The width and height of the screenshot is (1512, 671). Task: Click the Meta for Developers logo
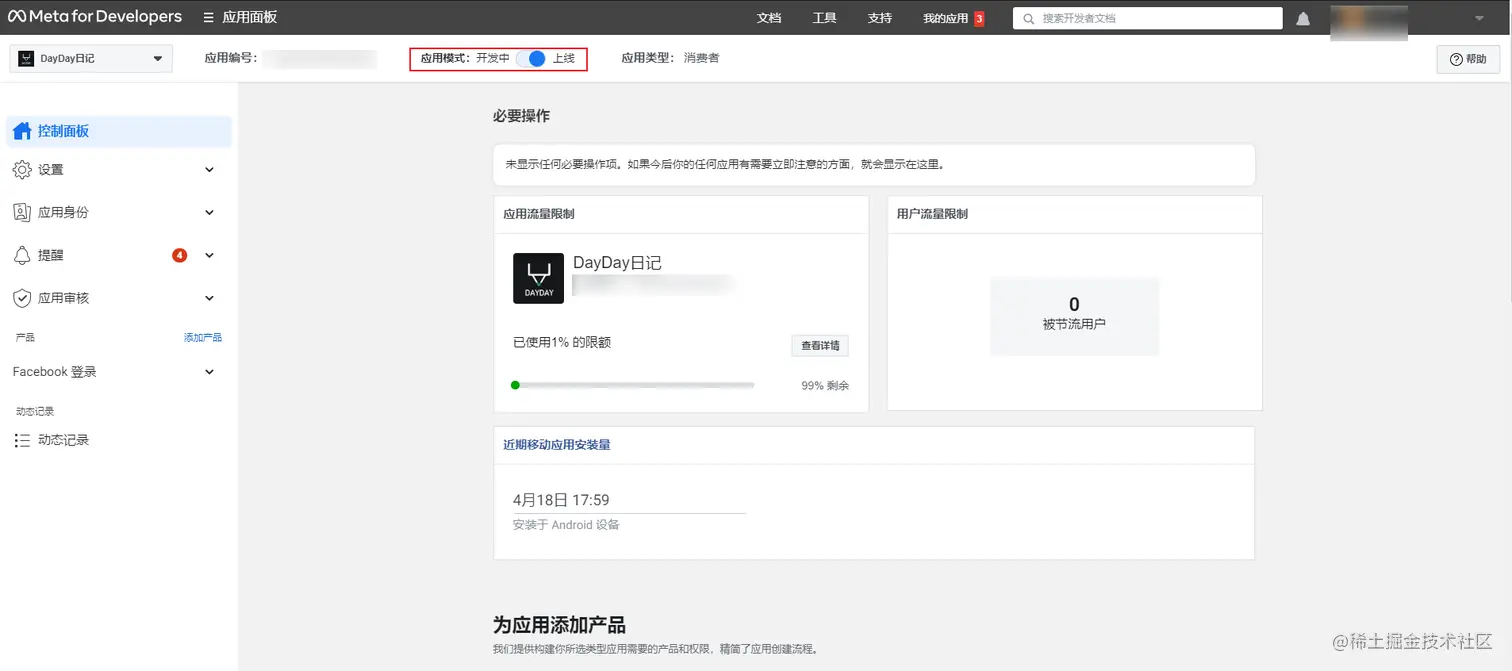pos(95,17)
